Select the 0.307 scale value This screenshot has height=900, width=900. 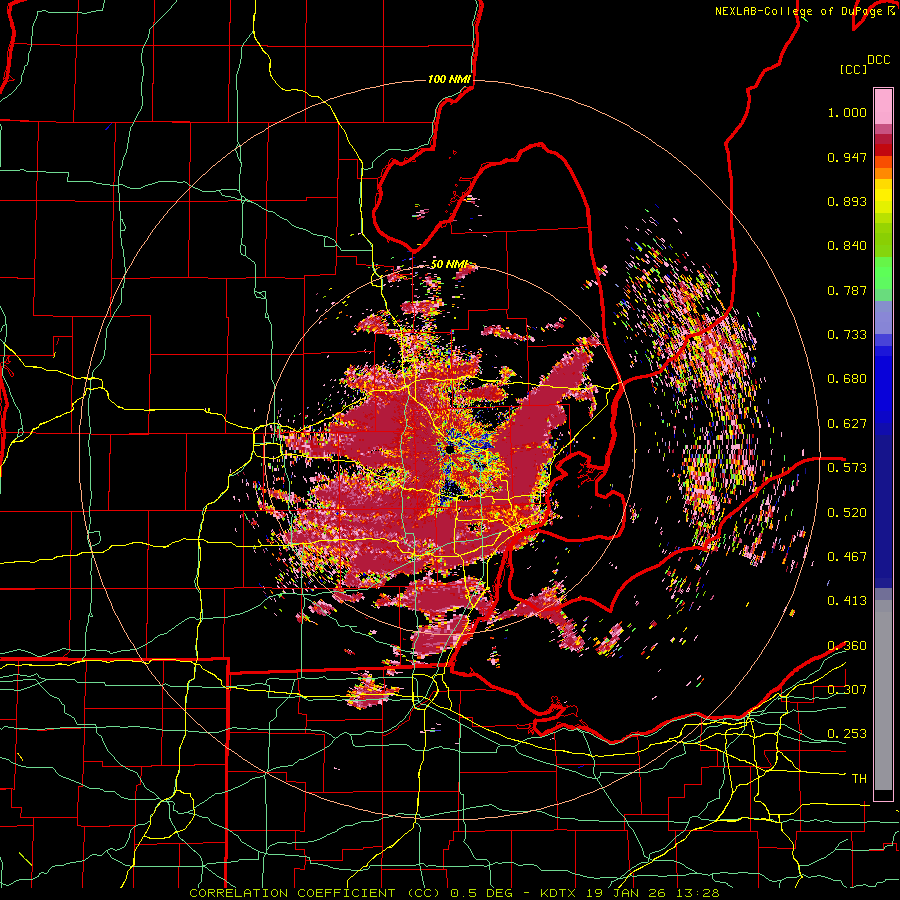pyautogui.click(x=847, y=689)
